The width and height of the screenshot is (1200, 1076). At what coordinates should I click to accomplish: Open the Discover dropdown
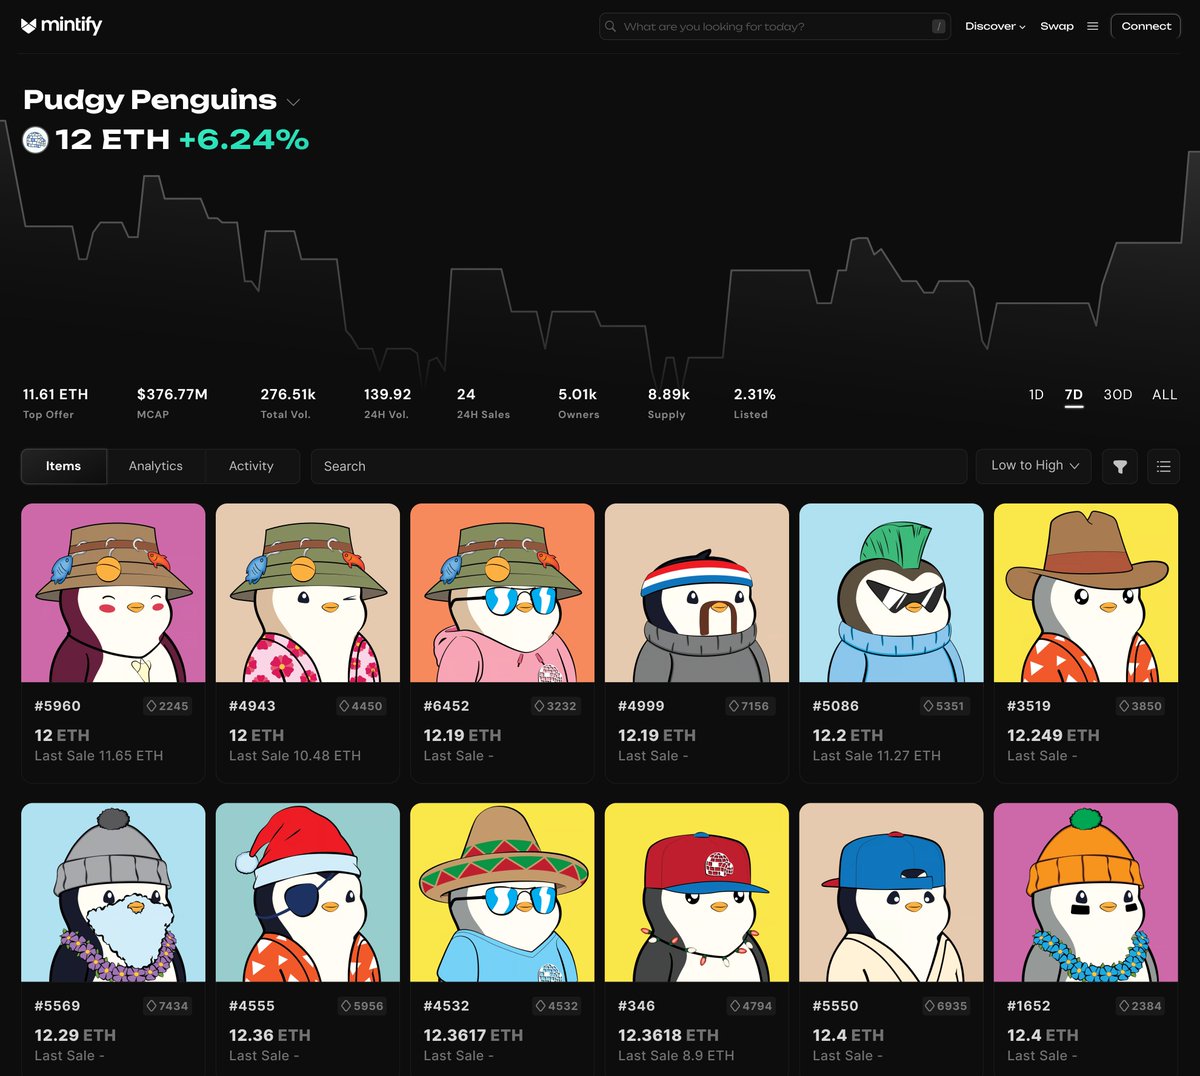pyautogui.click(x=995, y=26)
